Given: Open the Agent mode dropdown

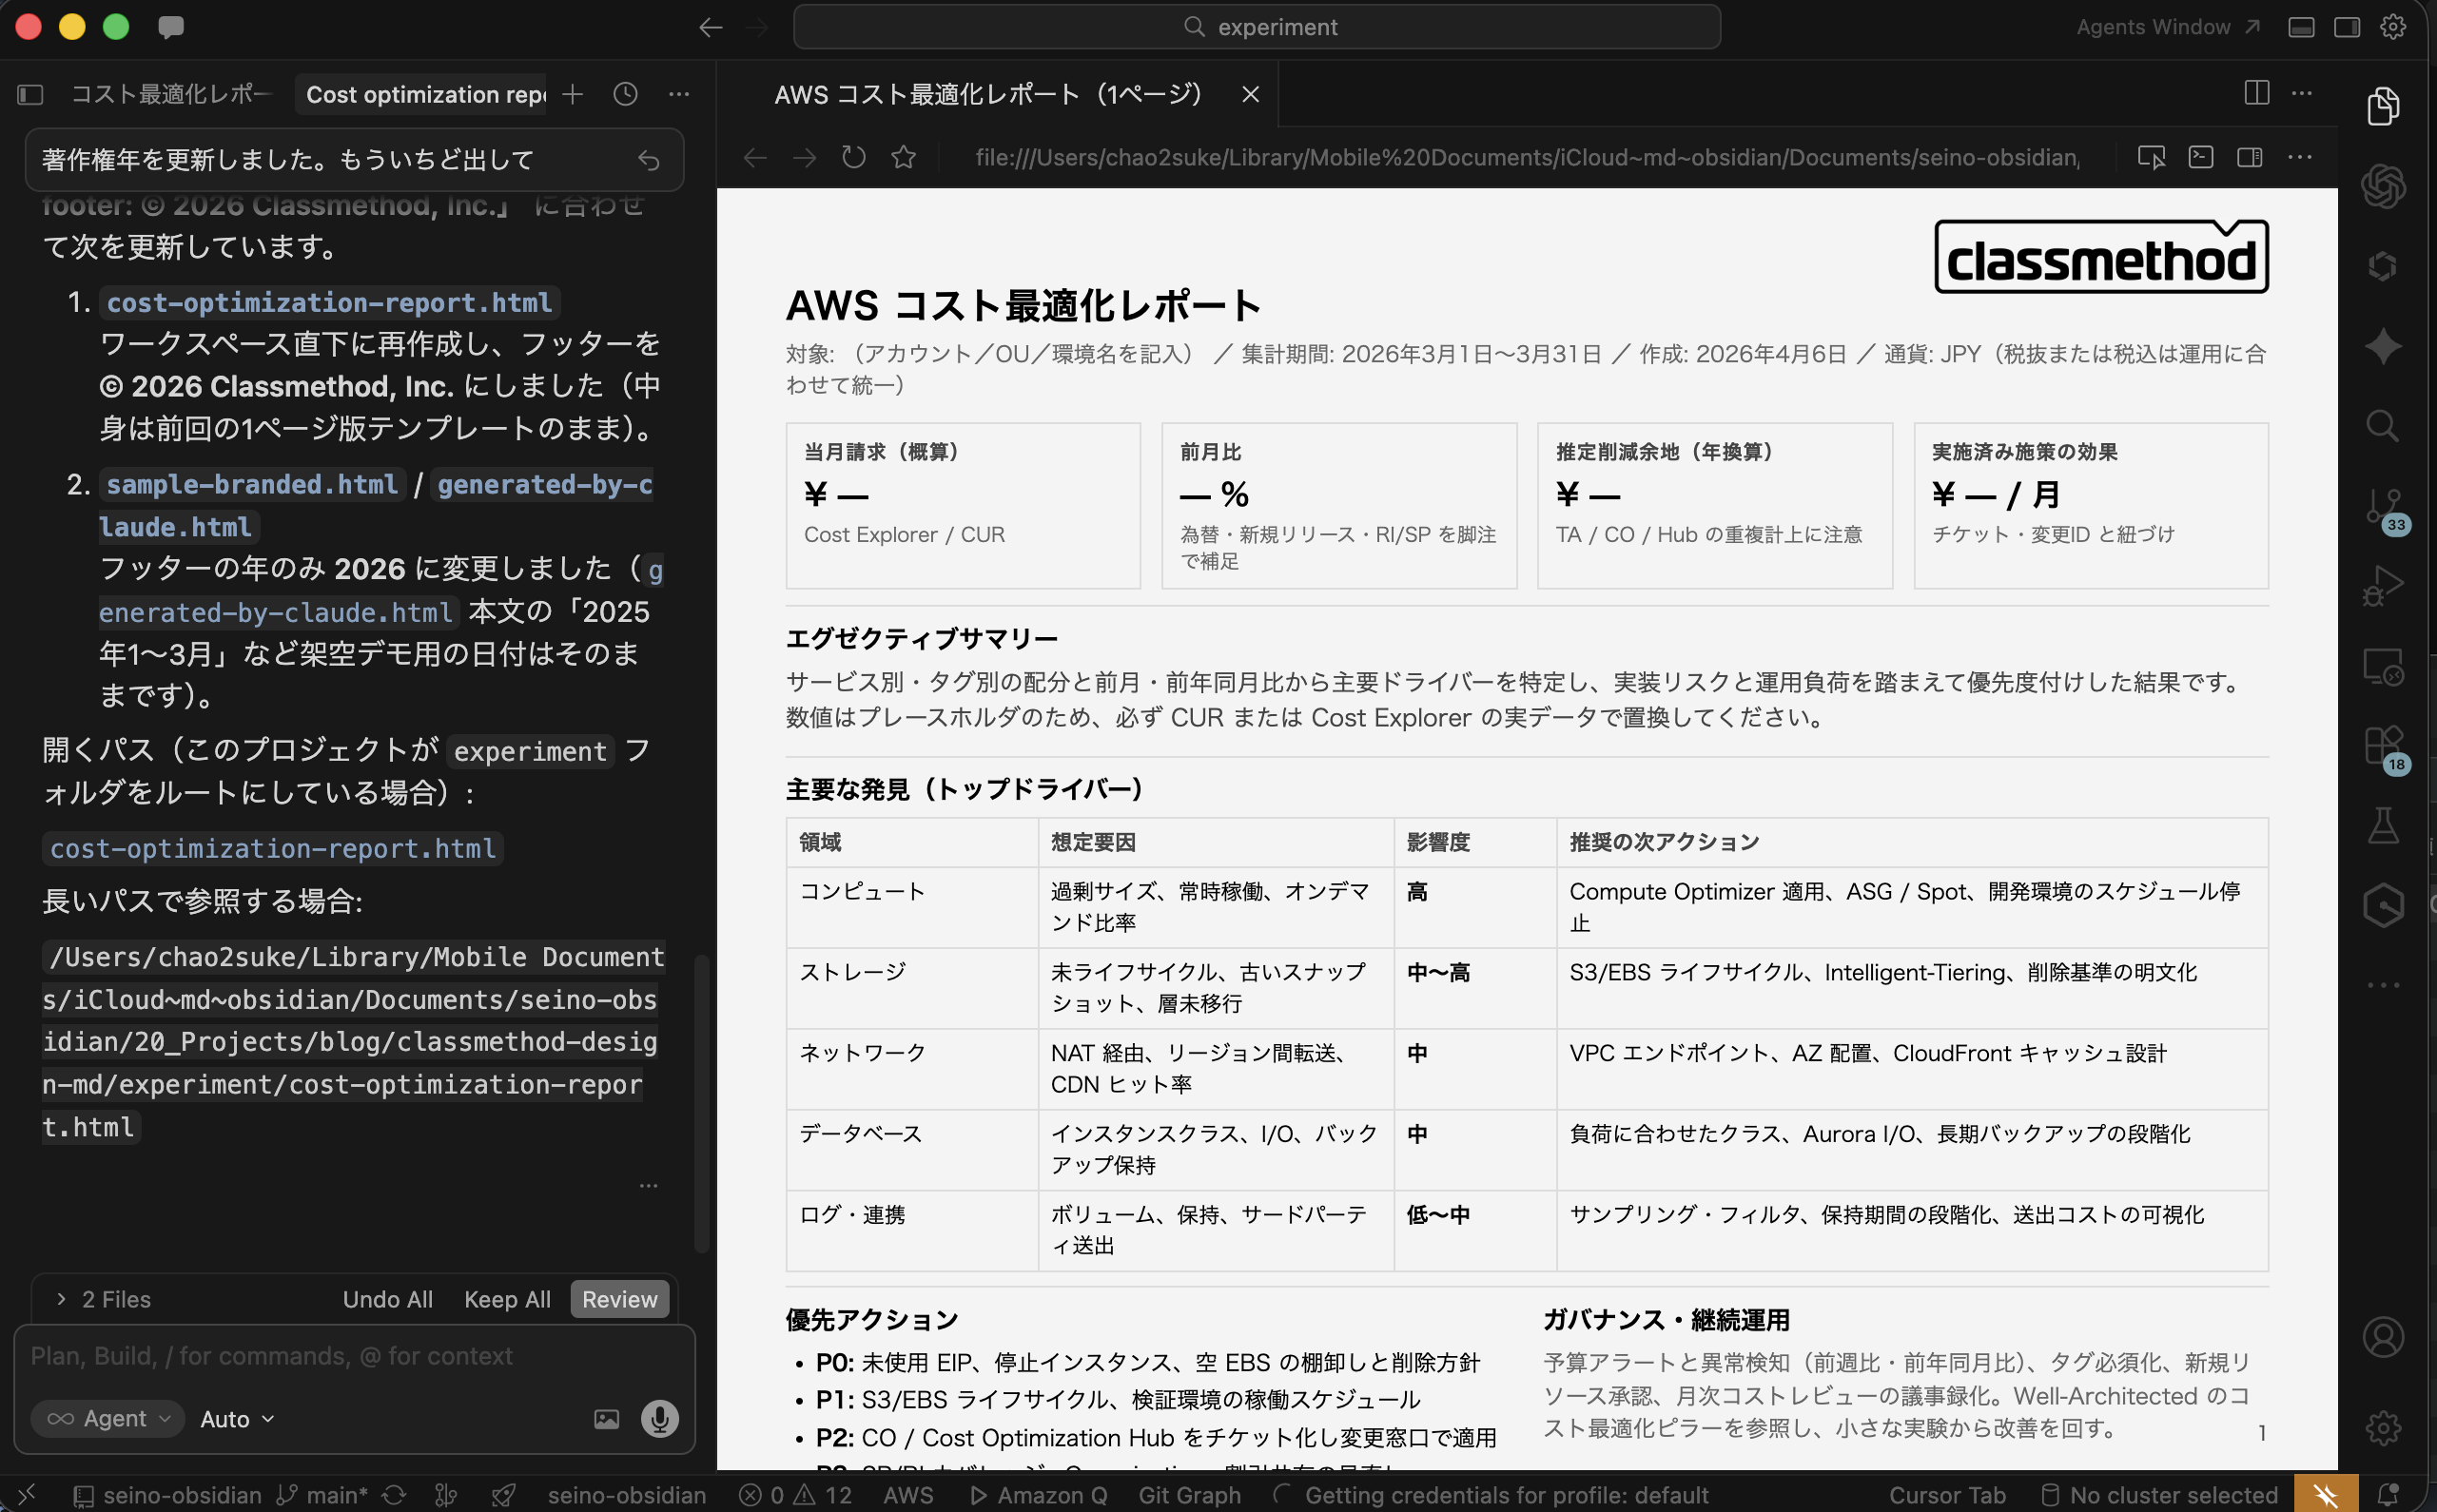Looking at the screenshot, I should (x=107, y=1418).
